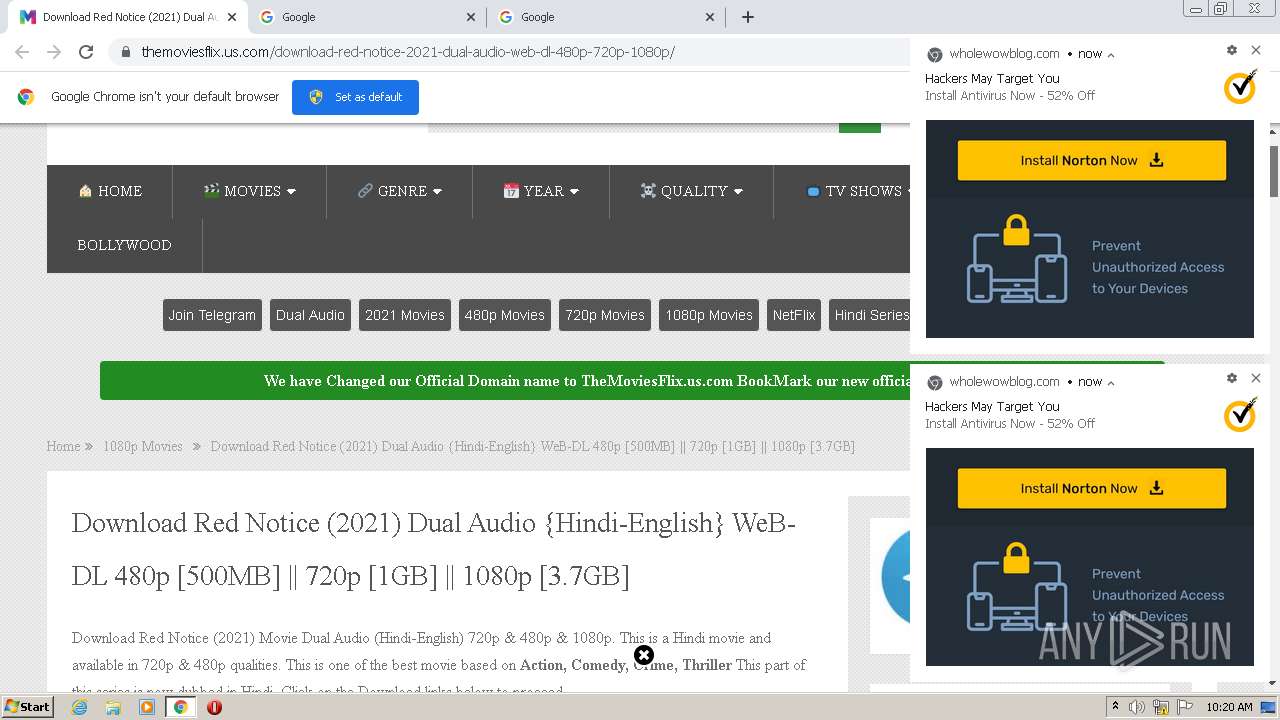Click the browser back arrow
This screenshot has width=1280, height=720.
(x=22, y=52)
